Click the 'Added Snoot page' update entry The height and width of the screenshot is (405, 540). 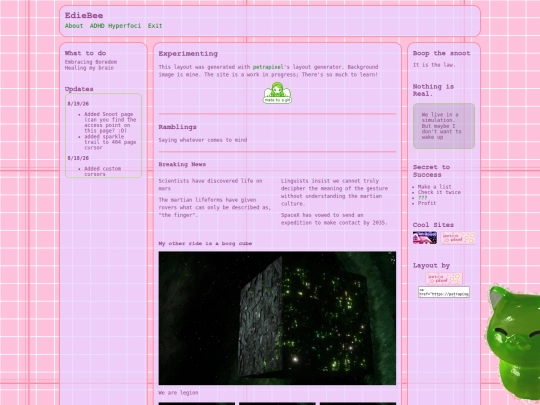coord(110,122)
